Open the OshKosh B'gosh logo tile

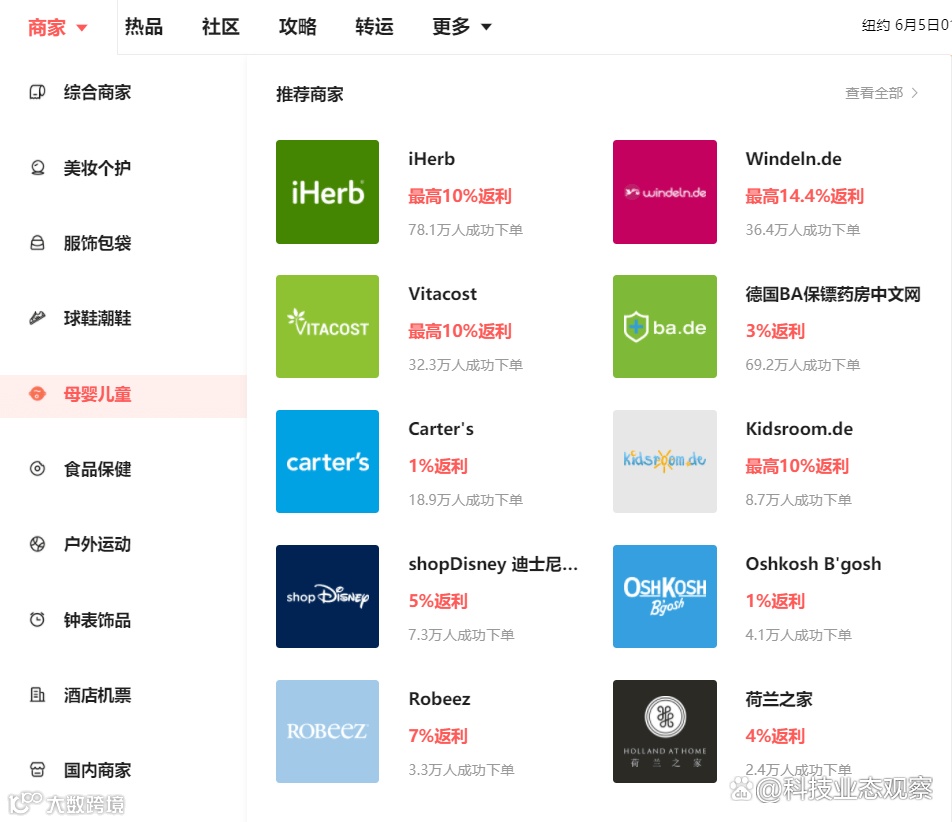(x=665, y=596)
